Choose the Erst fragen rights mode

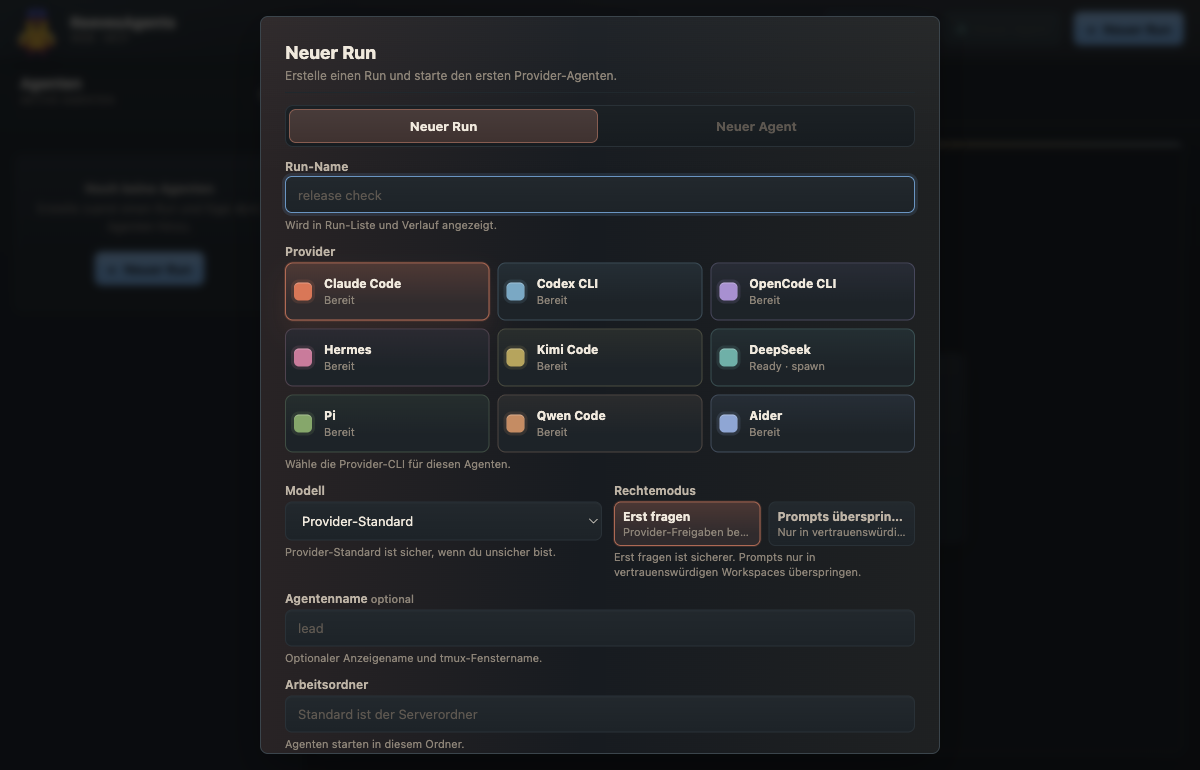[x=687, y=524]
